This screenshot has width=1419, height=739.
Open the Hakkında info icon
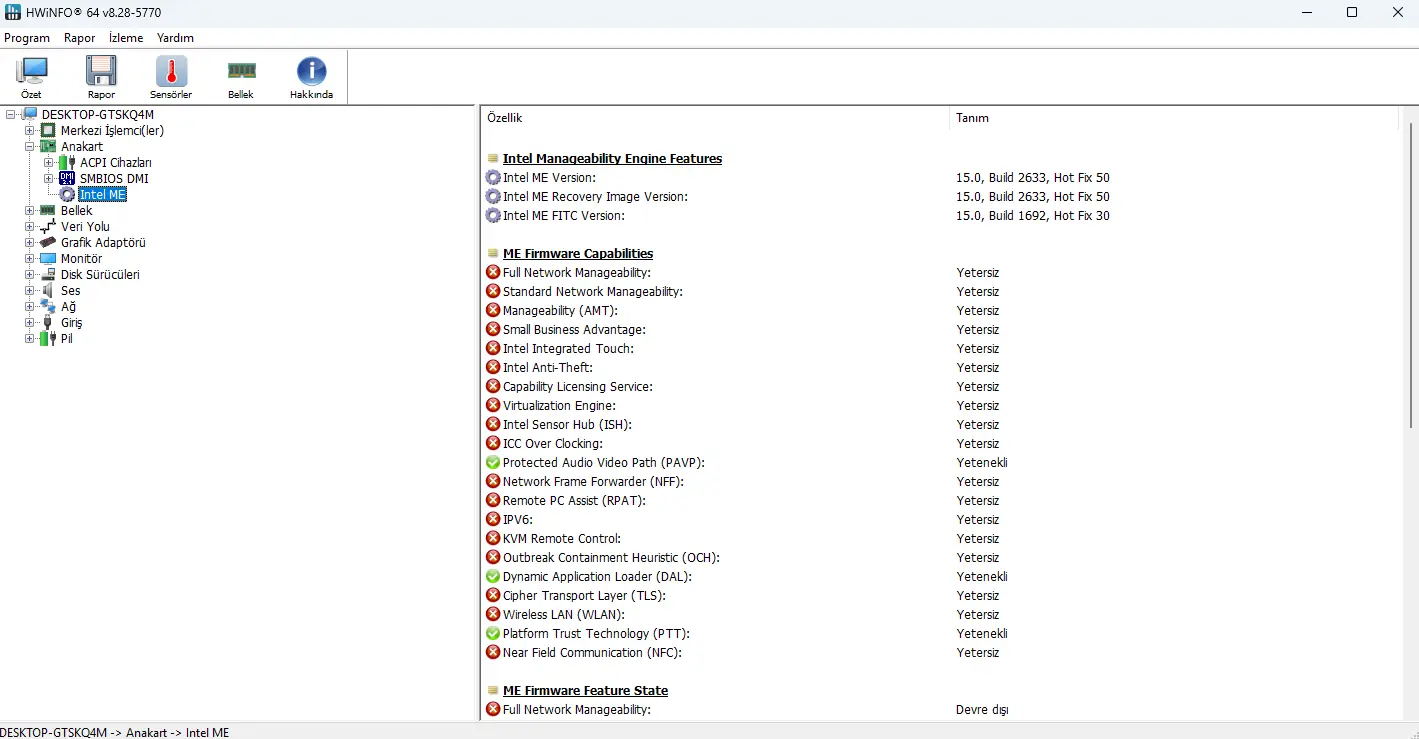pos(311,72)
